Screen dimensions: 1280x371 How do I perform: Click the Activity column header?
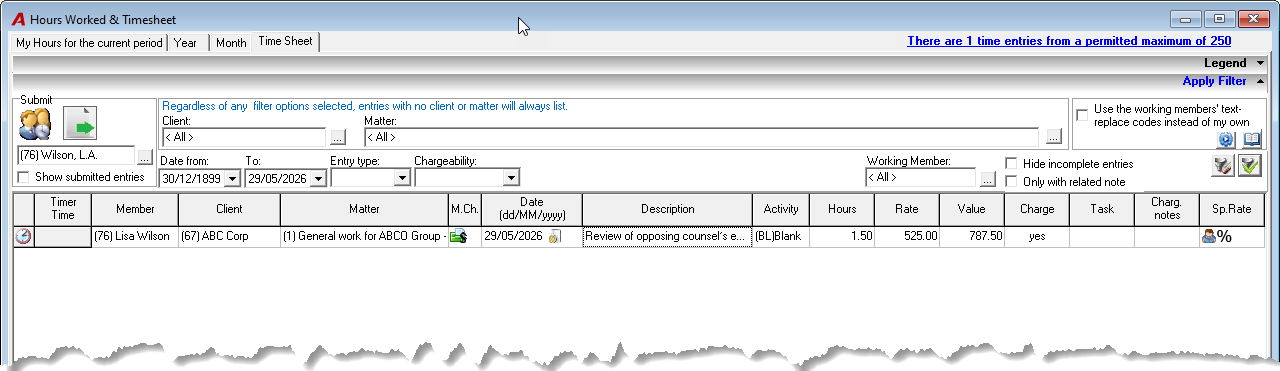781,209
